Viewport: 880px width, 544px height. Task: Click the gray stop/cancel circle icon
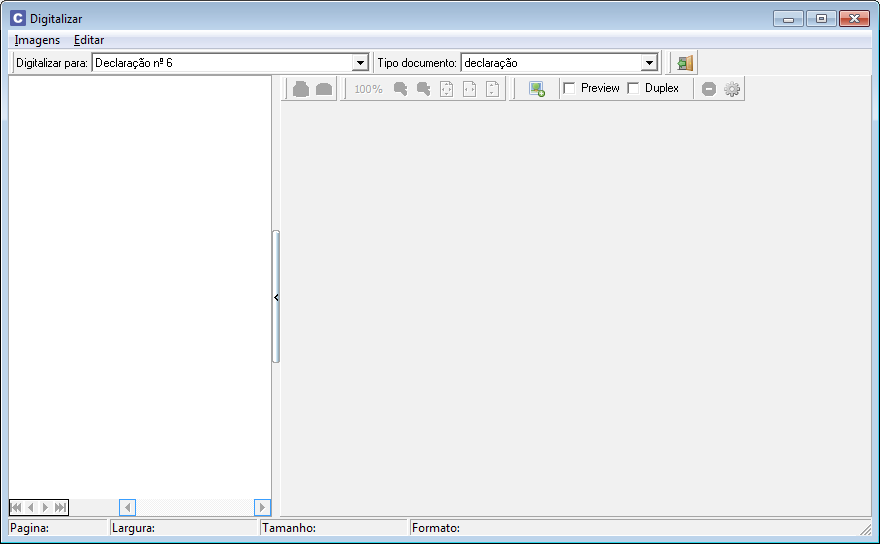click(x=709, y=89)
